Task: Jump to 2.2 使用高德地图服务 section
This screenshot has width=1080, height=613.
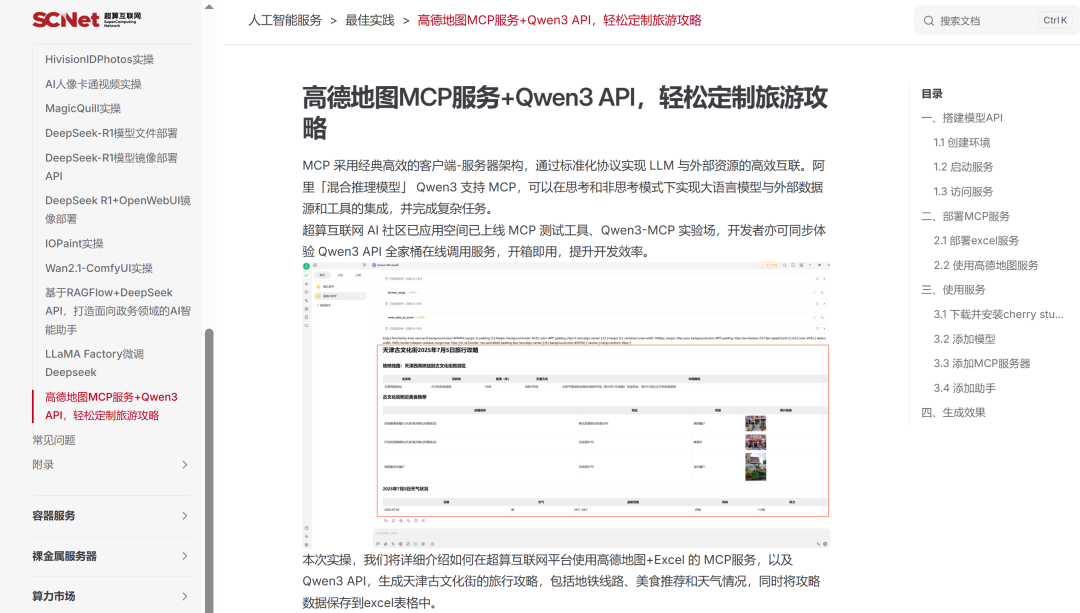Action: (x=986, y=265)
